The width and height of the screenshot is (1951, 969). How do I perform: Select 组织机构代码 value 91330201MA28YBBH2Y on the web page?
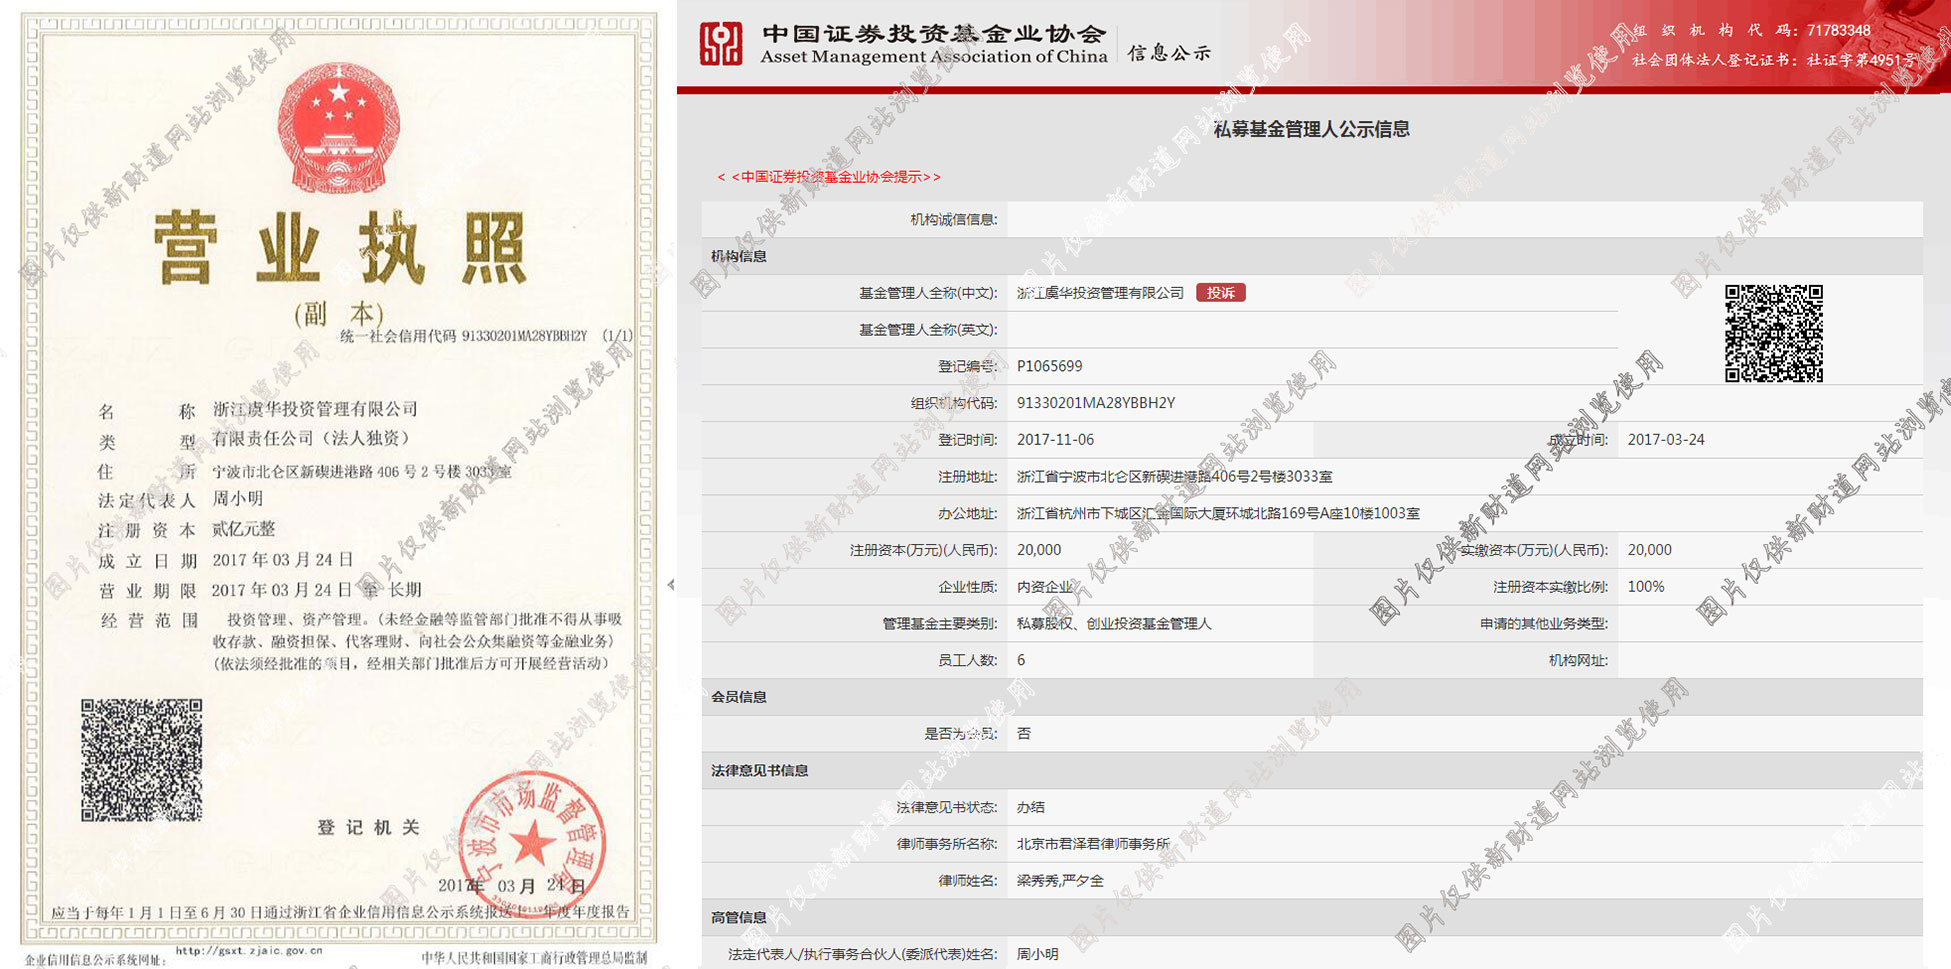1096,403
